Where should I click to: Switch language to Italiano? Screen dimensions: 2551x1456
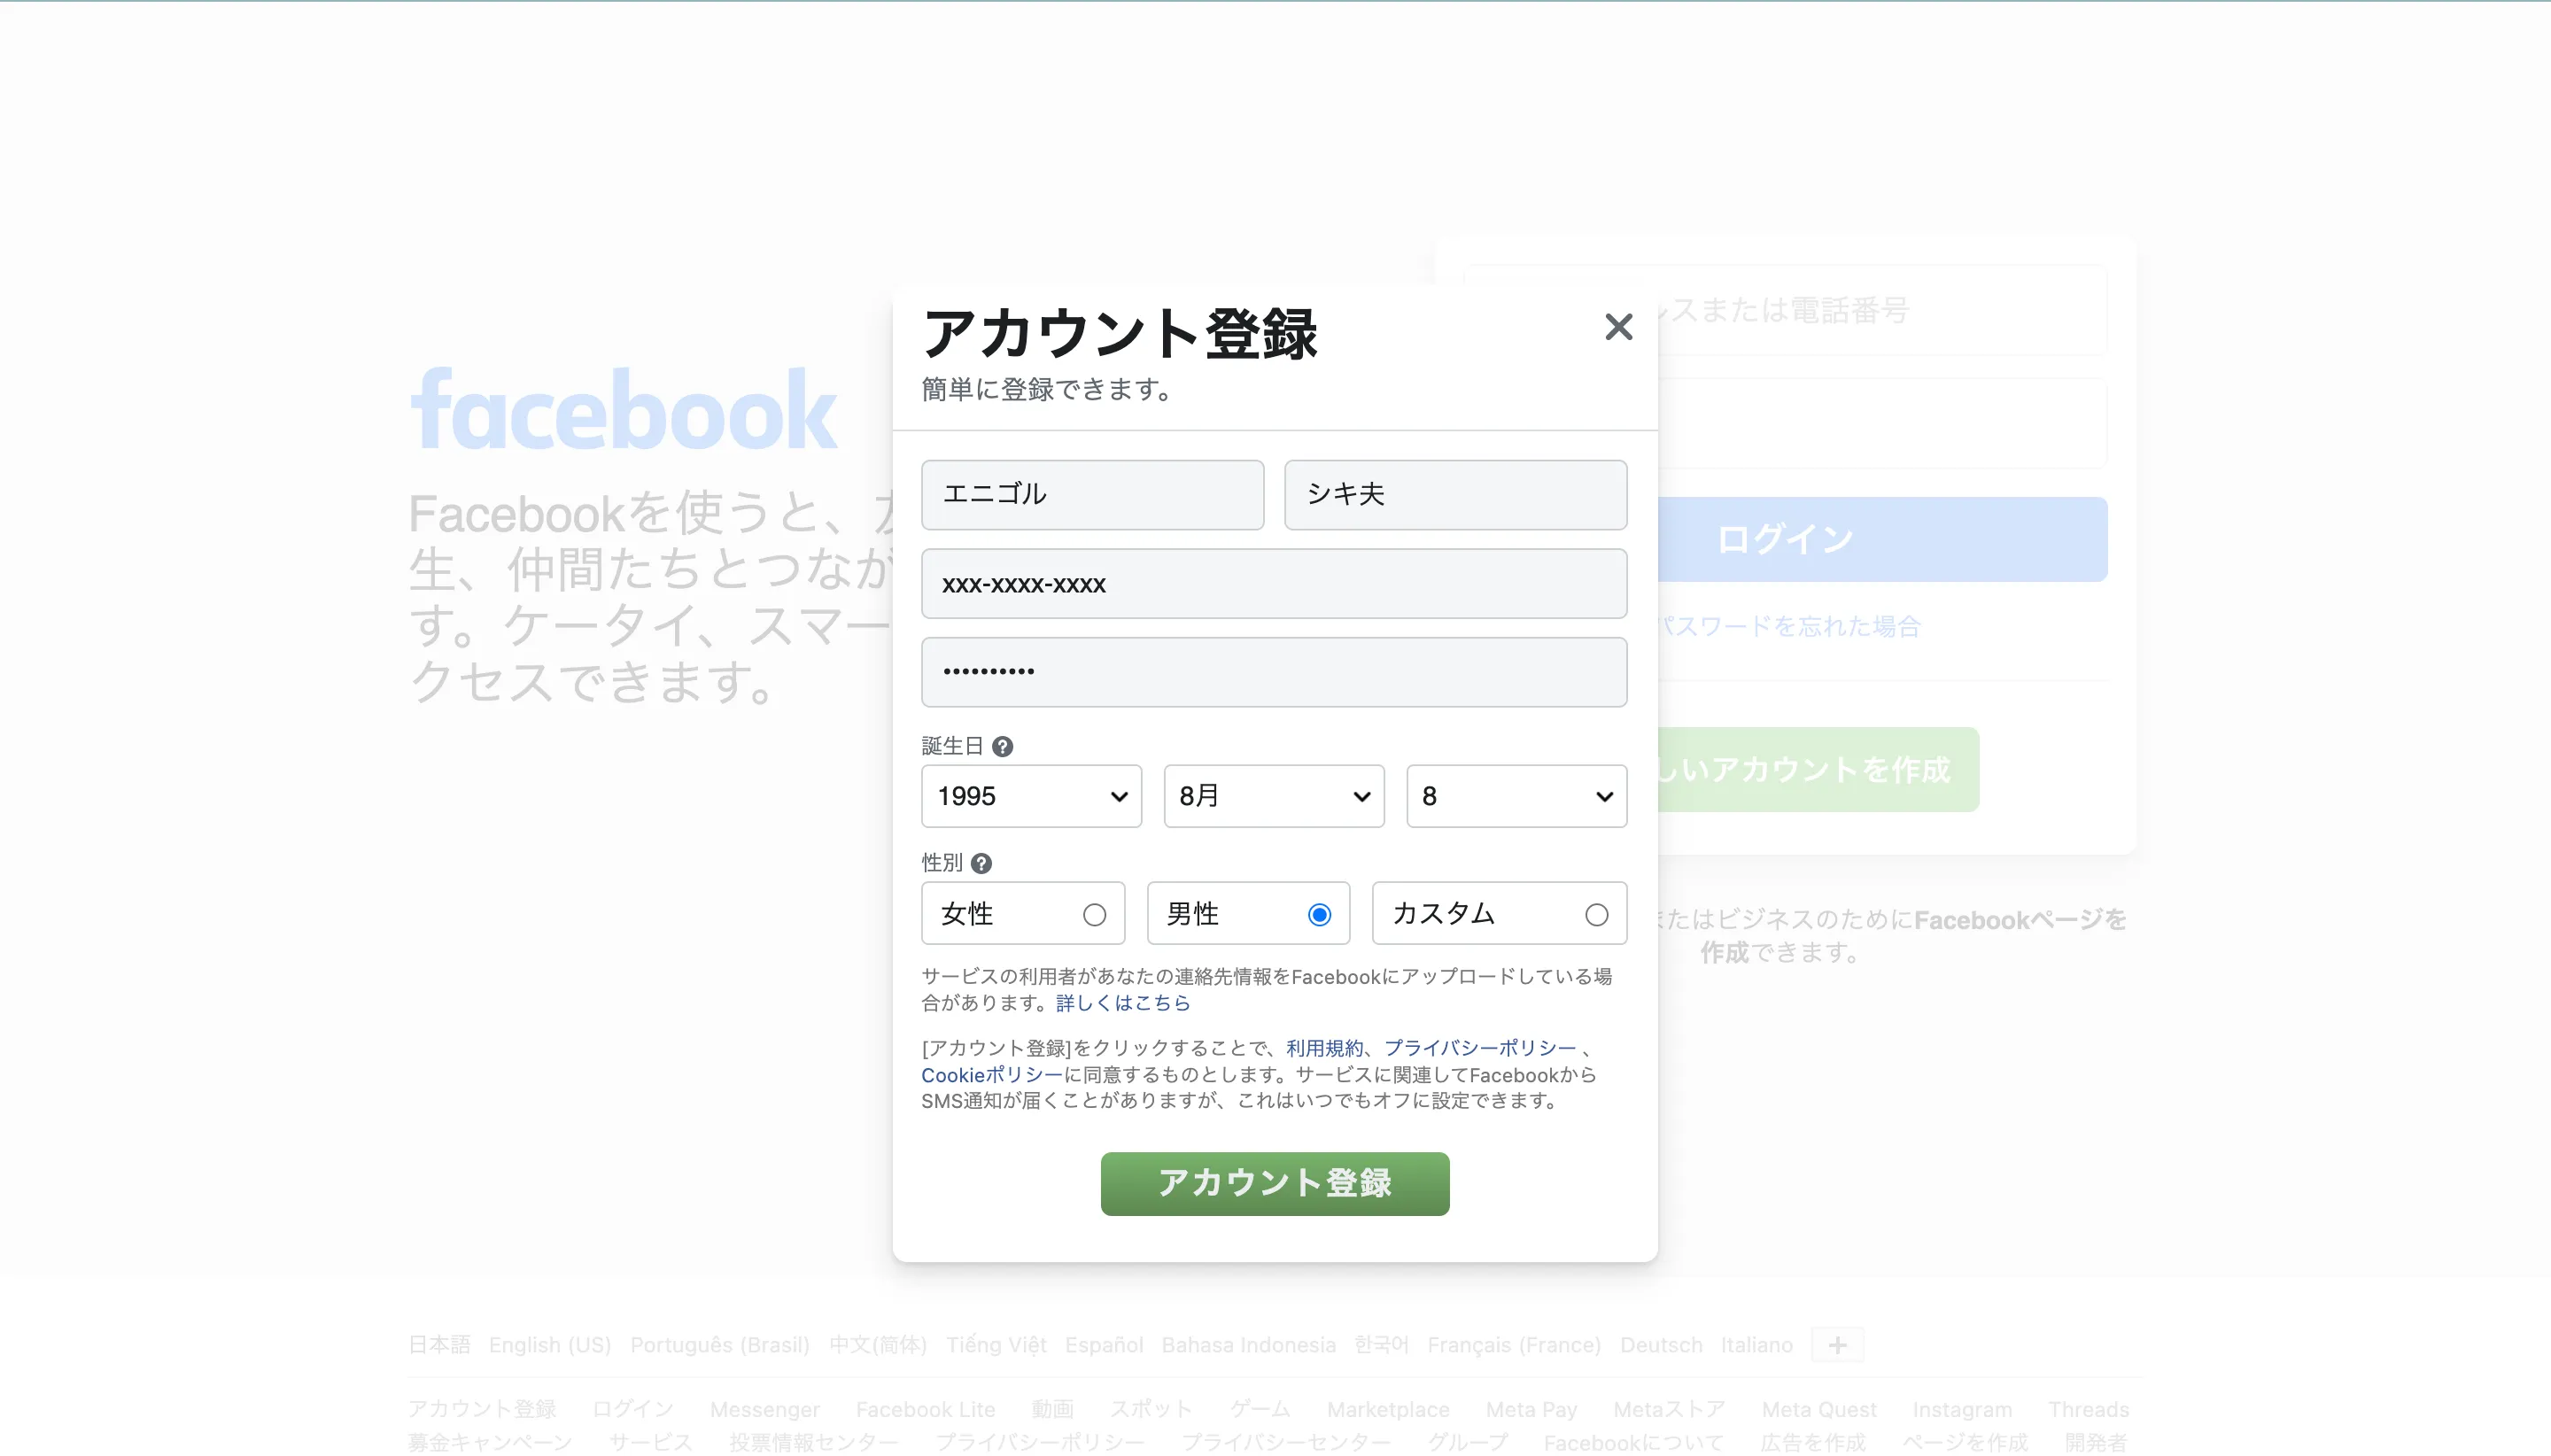1756,1345
